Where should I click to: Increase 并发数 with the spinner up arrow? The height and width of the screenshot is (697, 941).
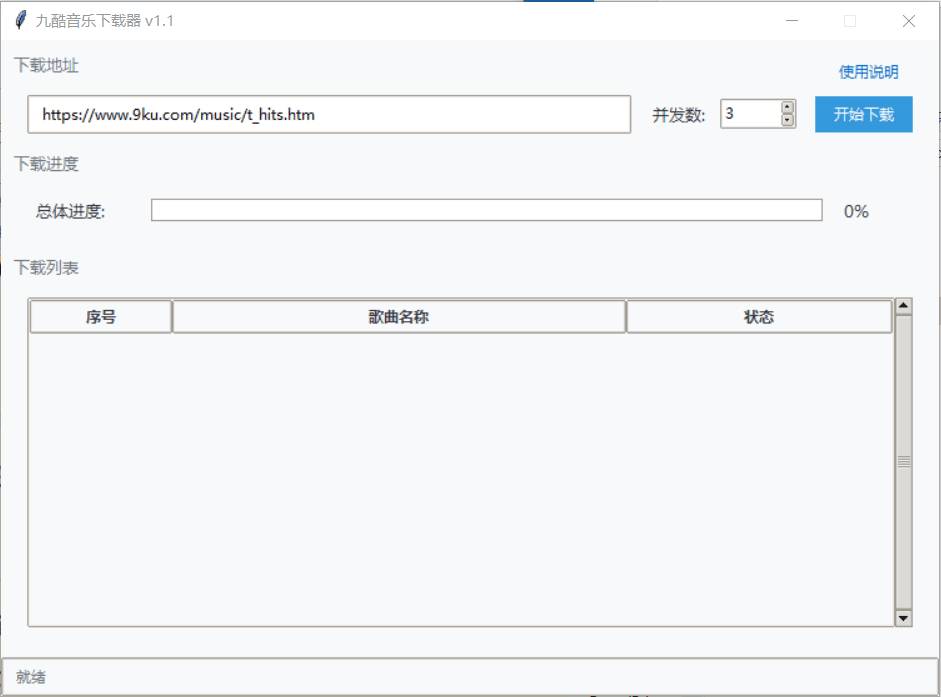pos(788,108)
